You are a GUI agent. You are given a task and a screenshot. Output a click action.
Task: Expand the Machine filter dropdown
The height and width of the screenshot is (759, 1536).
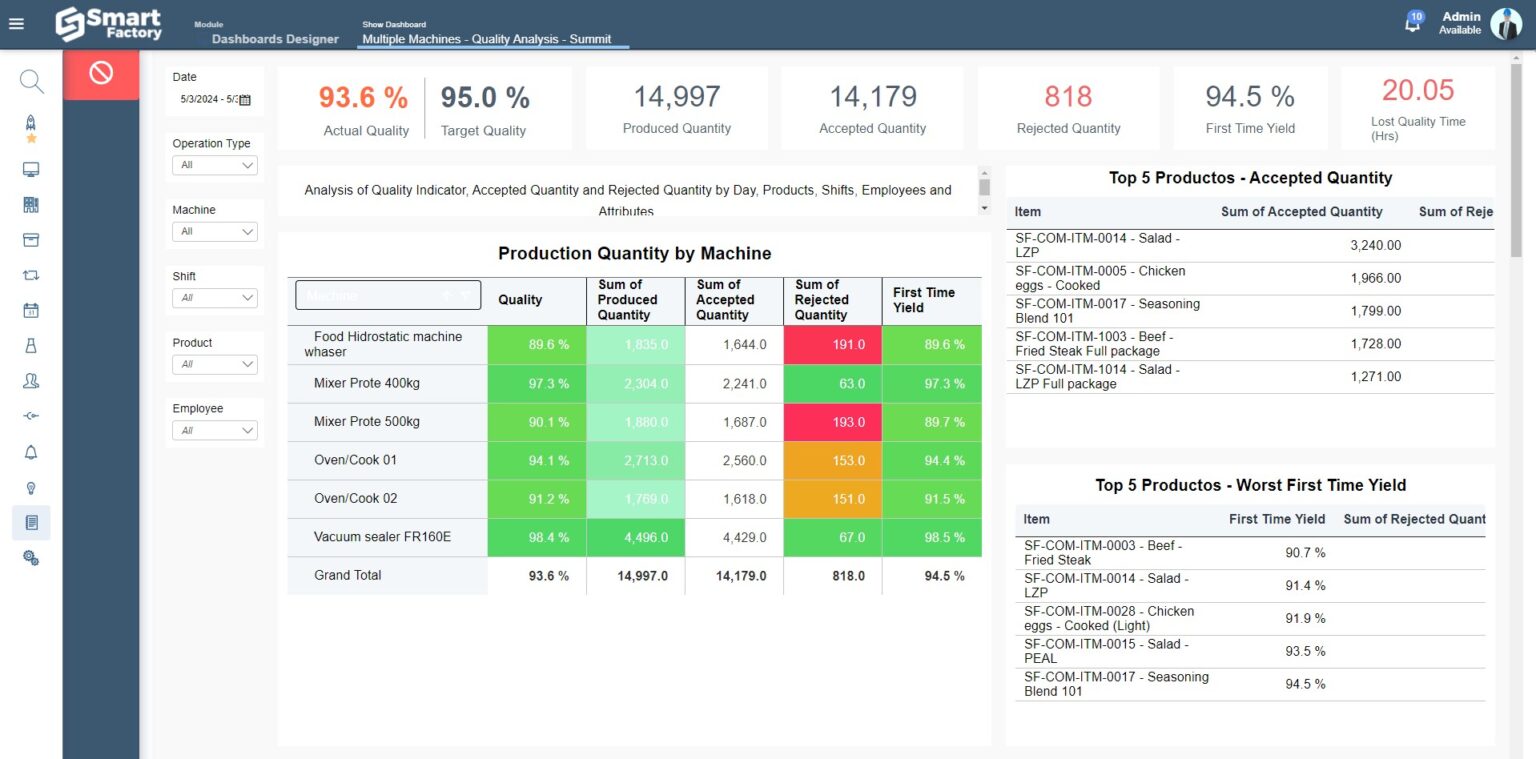pos(214,231)
